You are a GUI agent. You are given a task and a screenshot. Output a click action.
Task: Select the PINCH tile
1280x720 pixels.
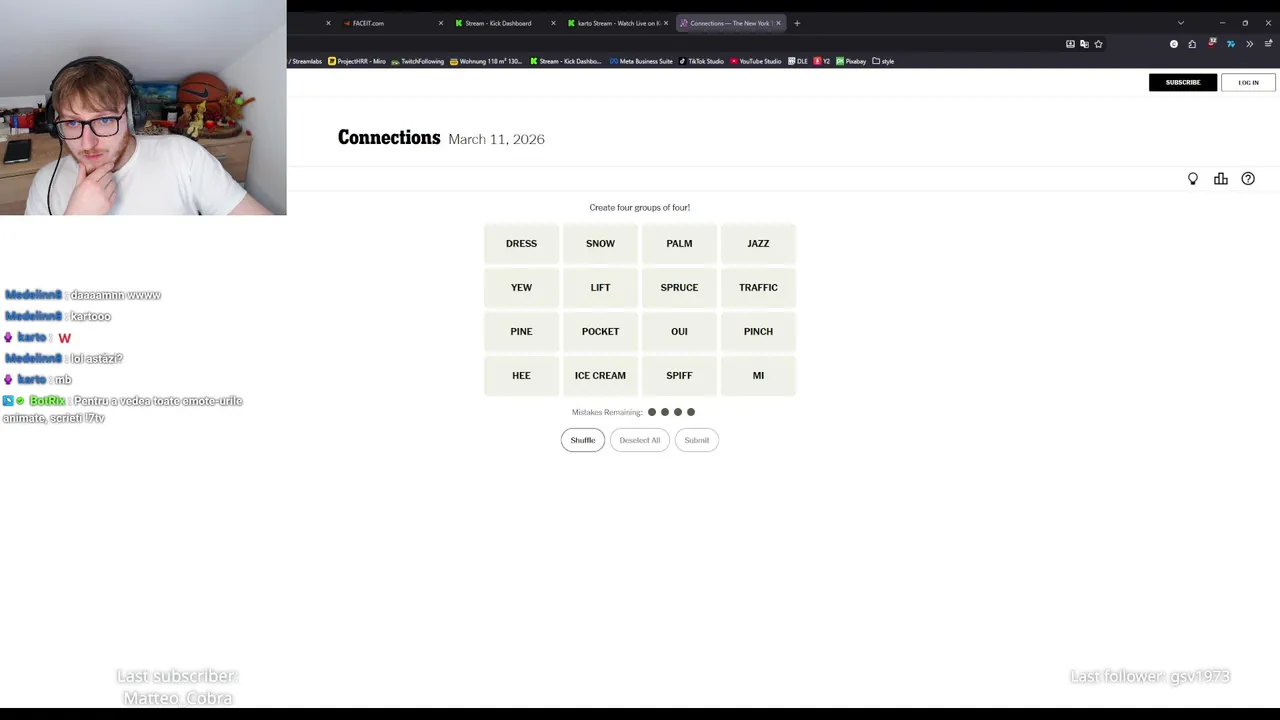[x=758, y=331]
